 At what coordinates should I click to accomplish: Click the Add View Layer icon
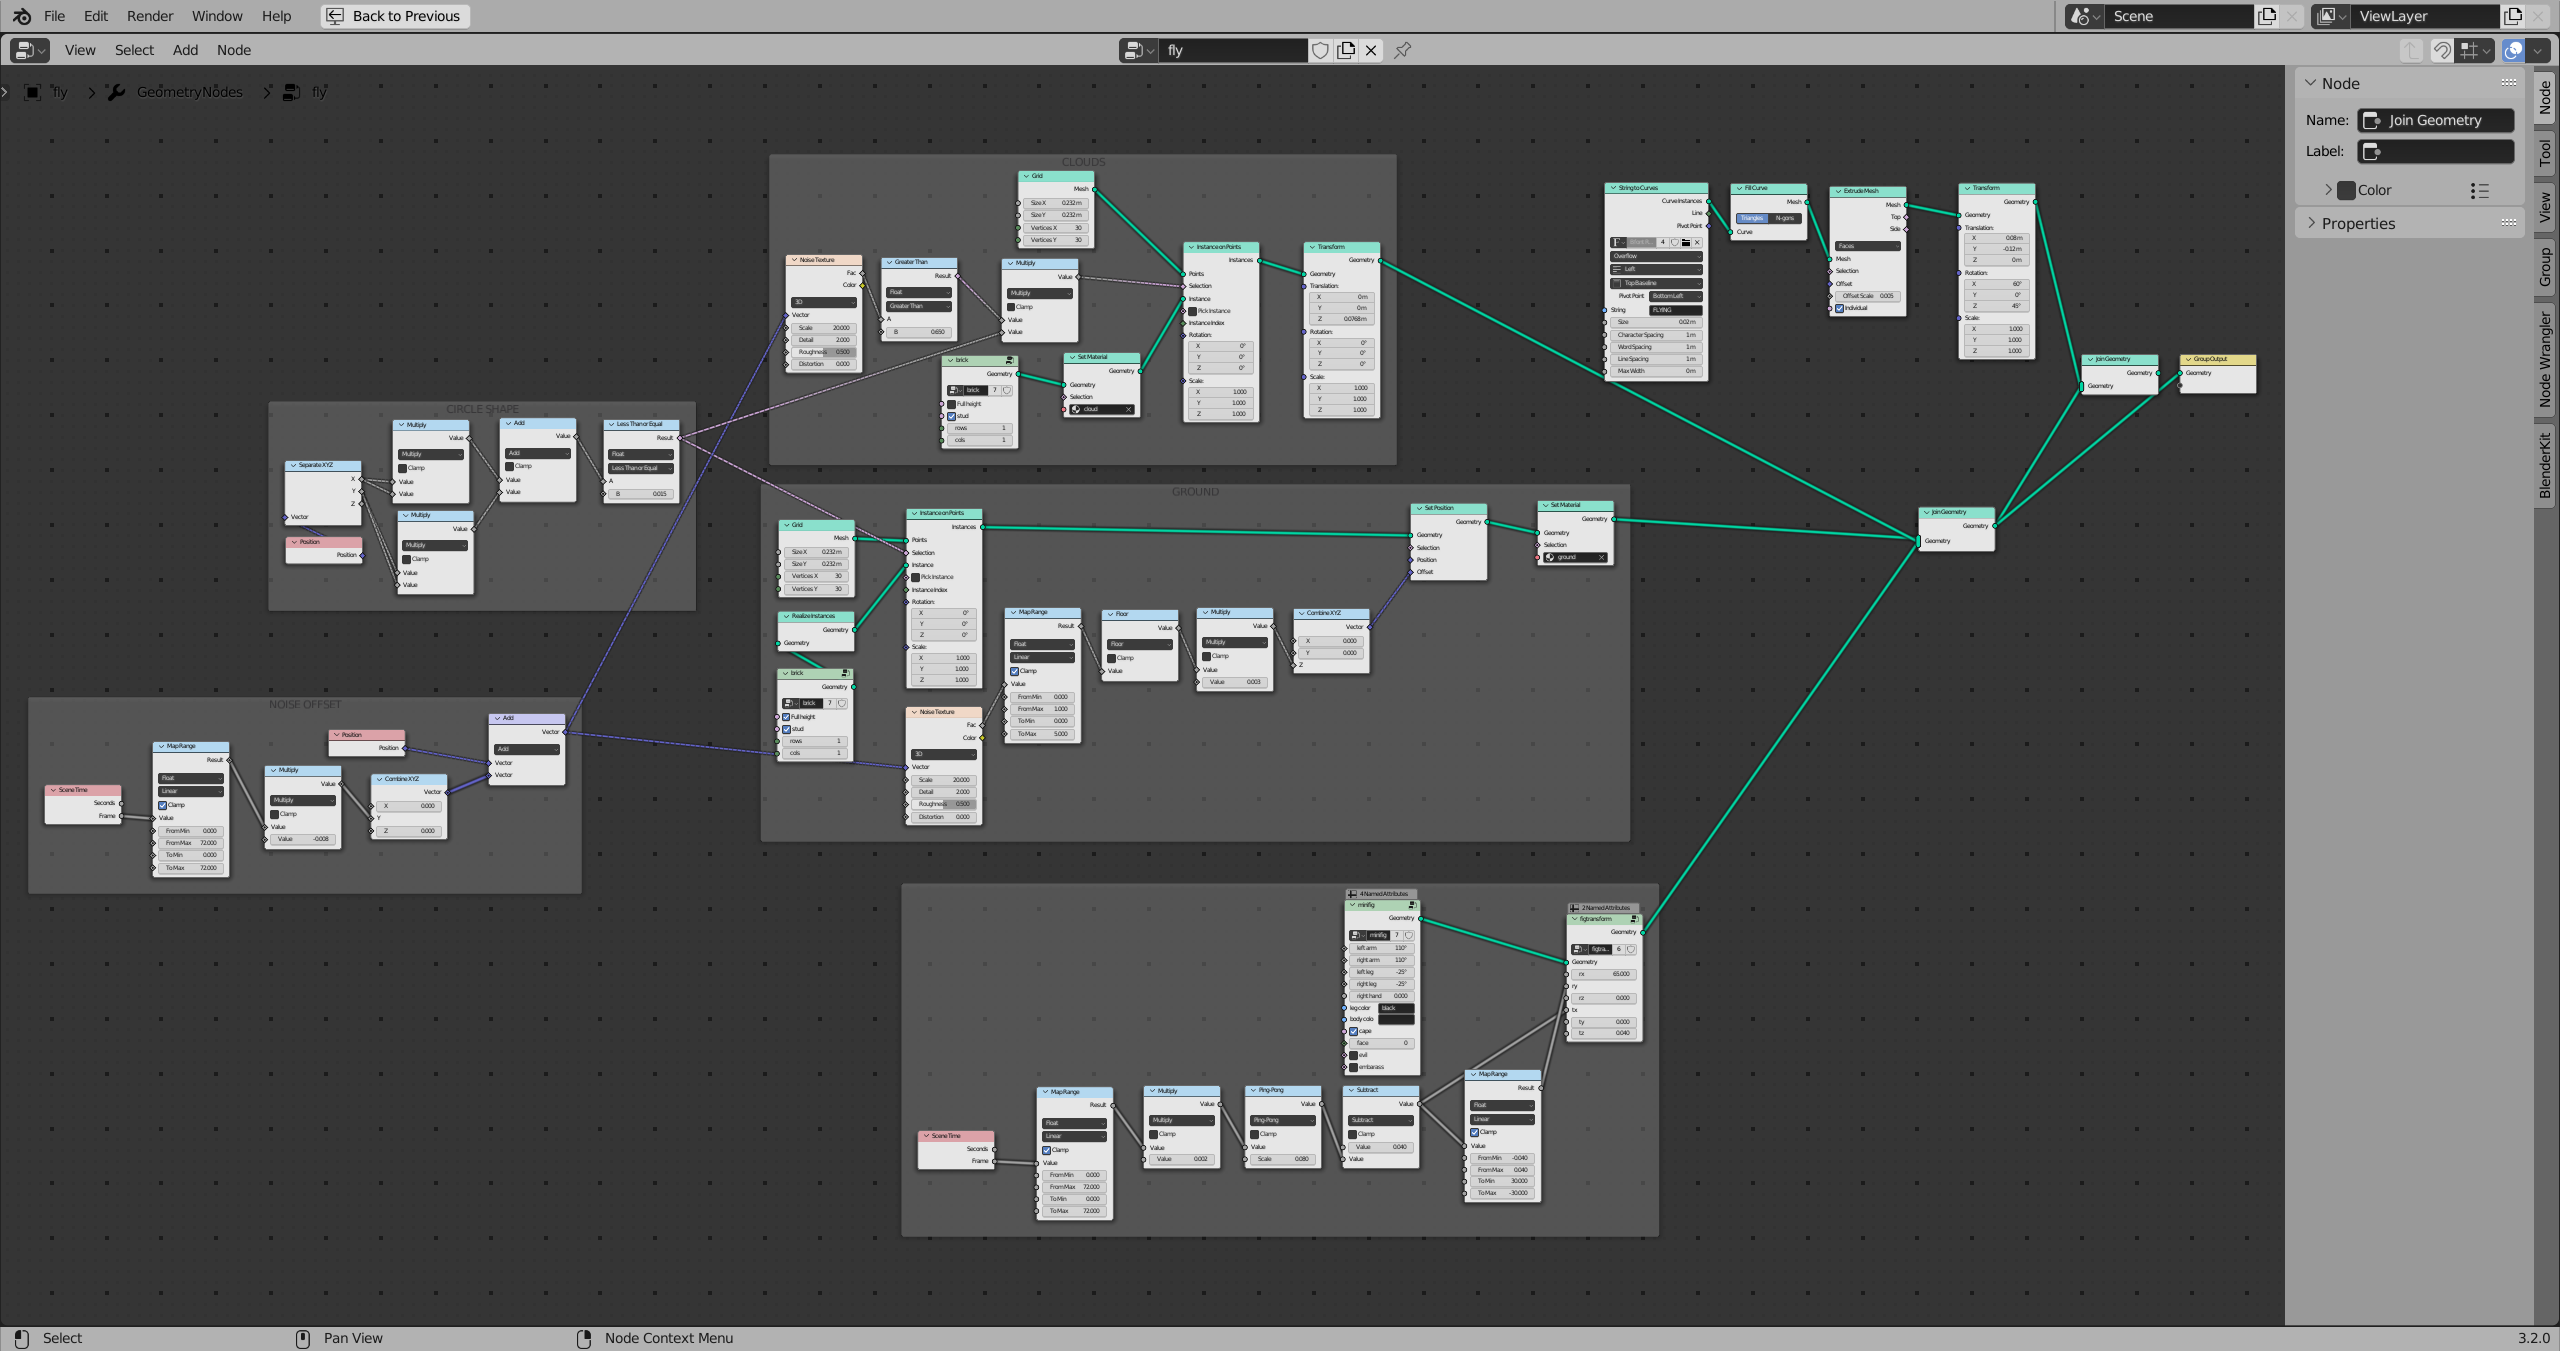tap(2513, 16)
